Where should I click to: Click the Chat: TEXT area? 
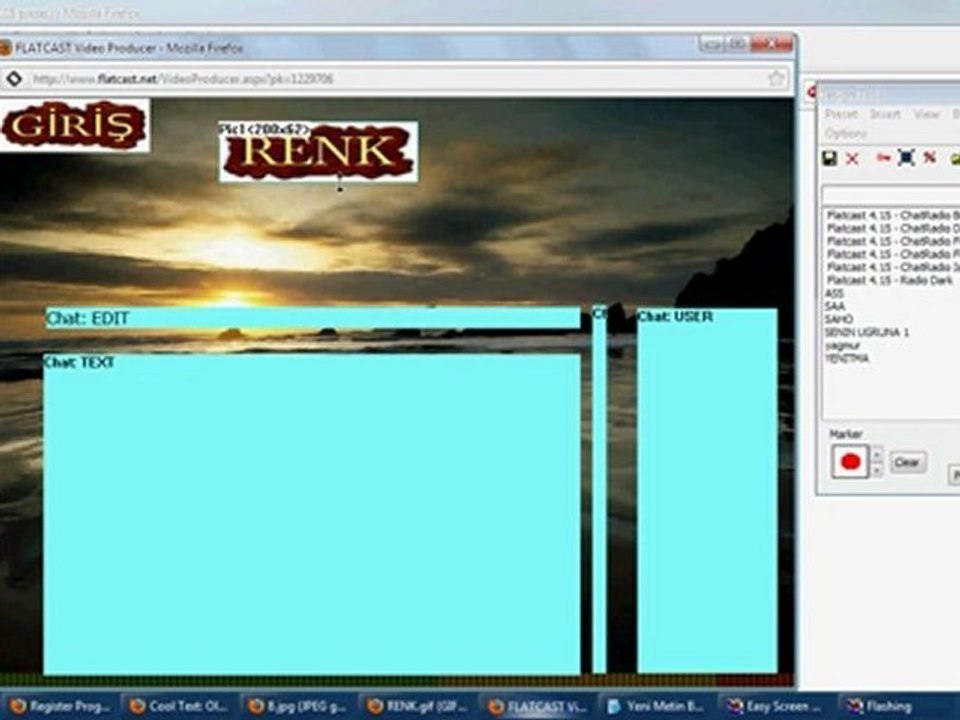coord(312,514)
